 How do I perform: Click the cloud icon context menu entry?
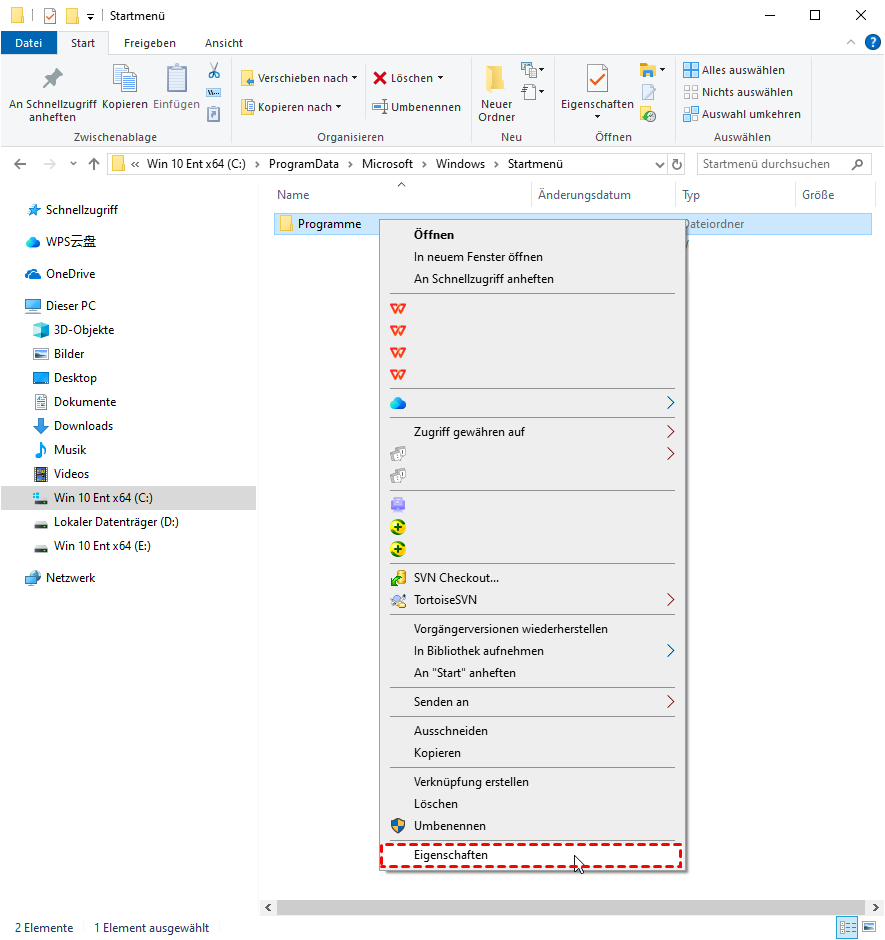point(532,403)
